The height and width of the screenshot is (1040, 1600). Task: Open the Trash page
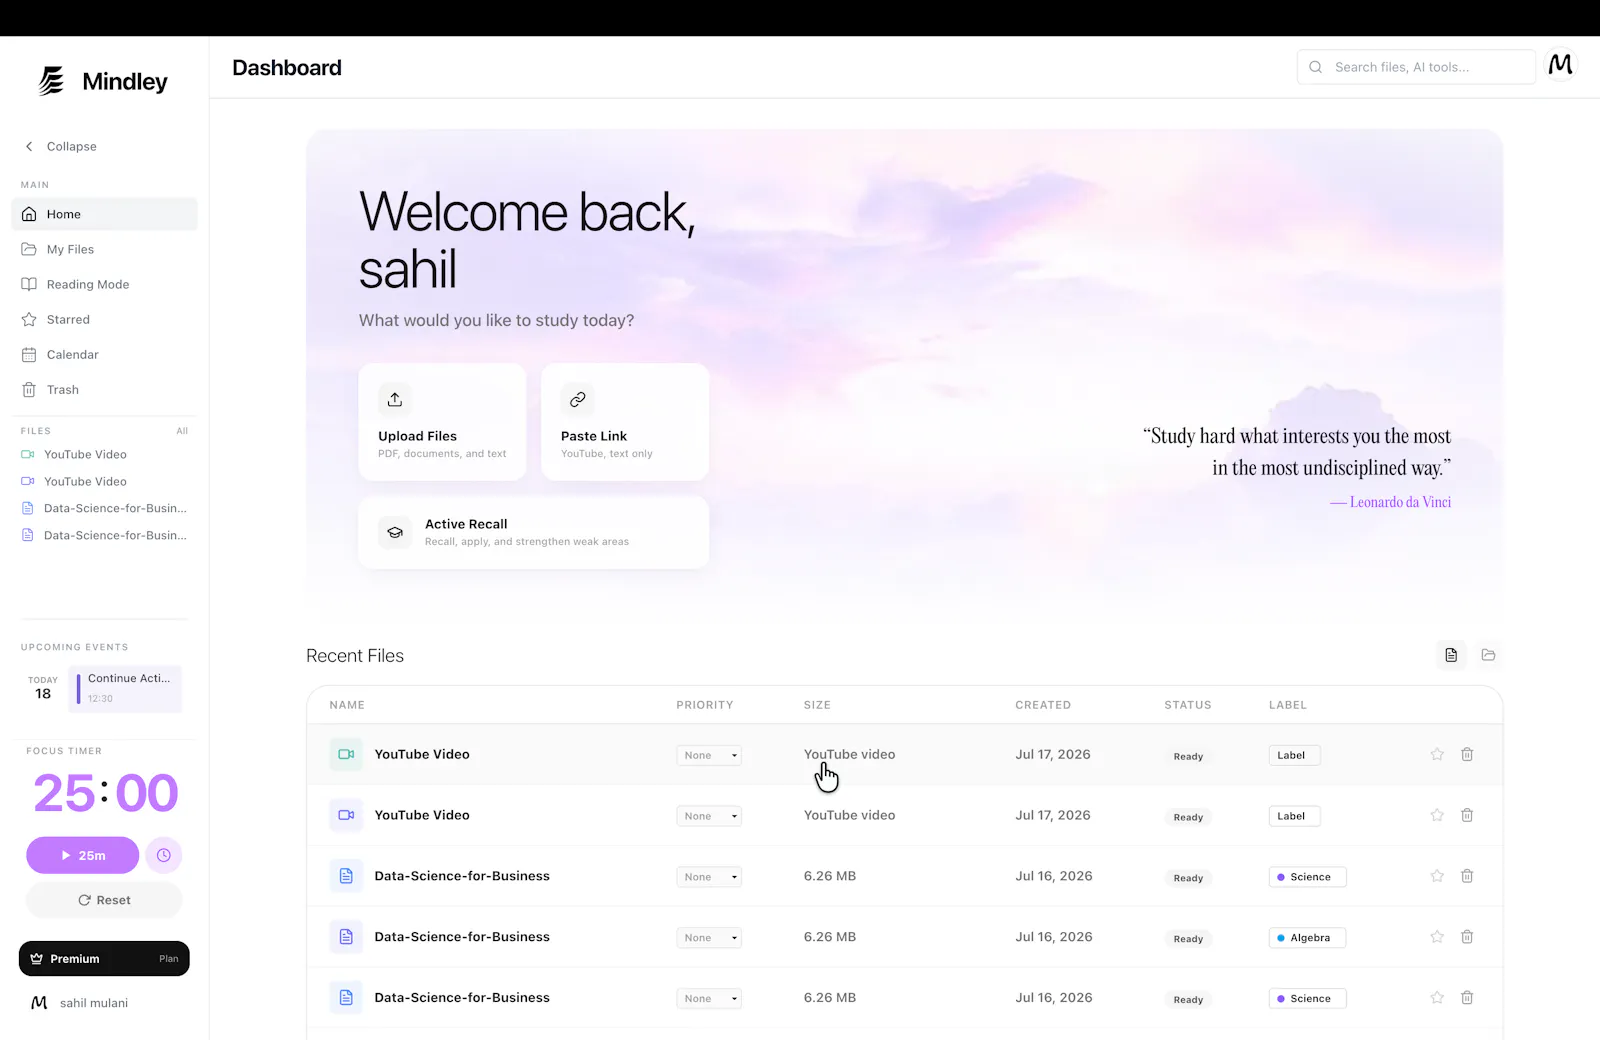(x=104, y=389)
